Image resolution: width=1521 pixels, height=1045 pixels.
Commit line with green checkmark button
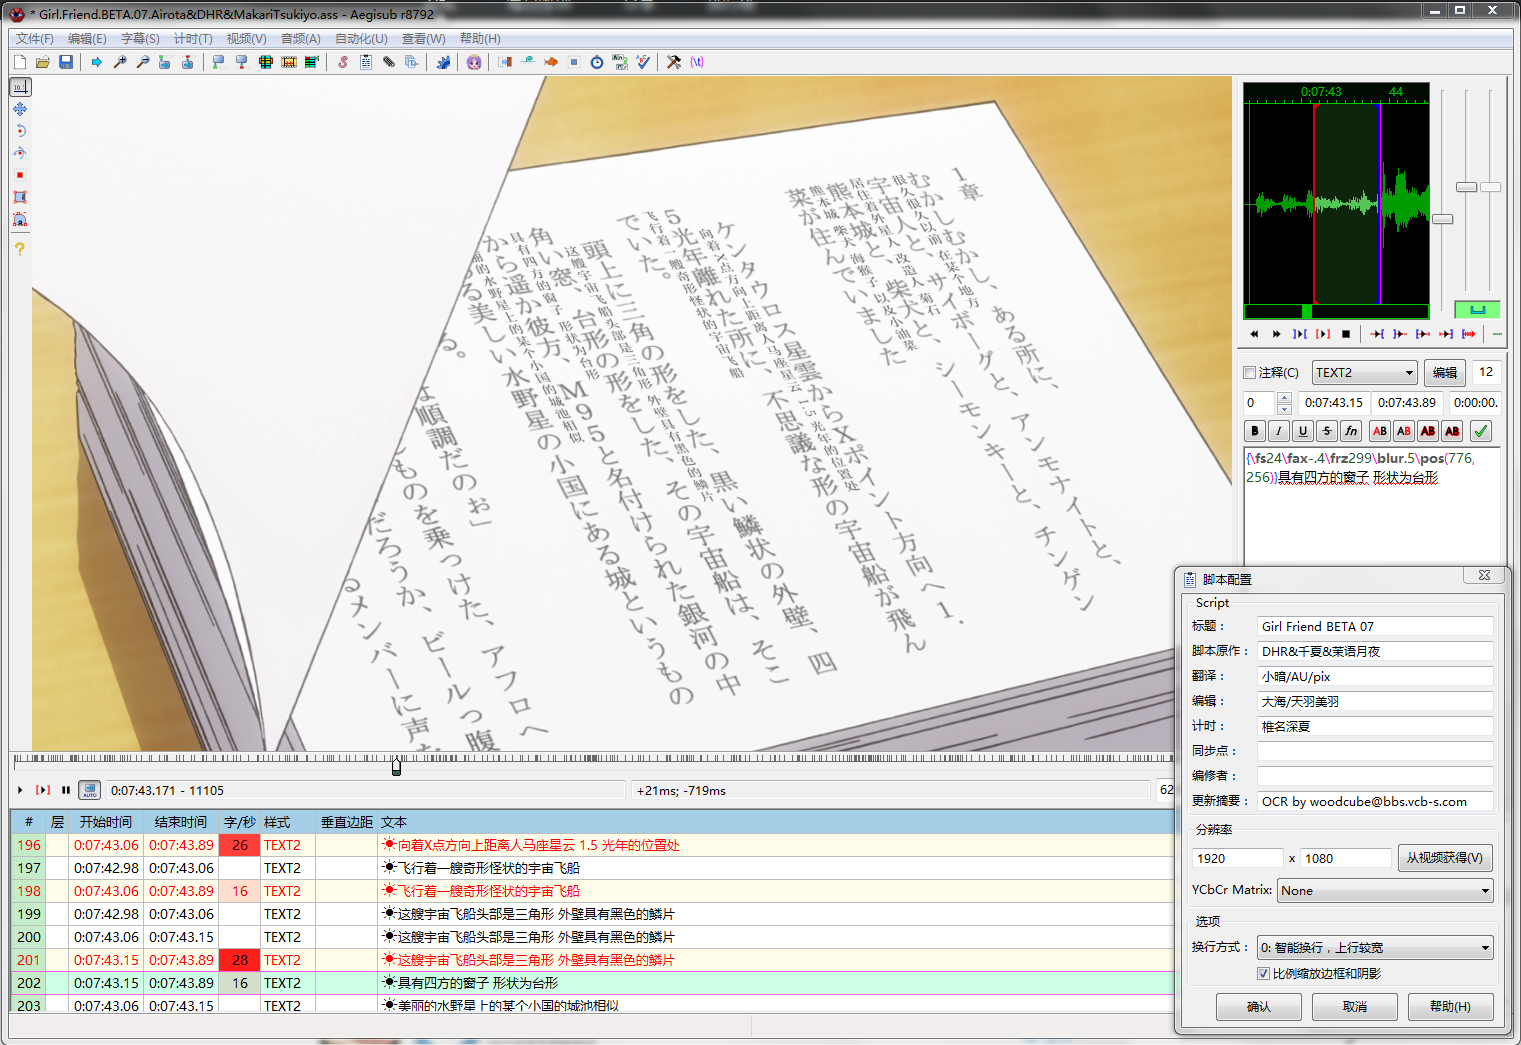1481,431
